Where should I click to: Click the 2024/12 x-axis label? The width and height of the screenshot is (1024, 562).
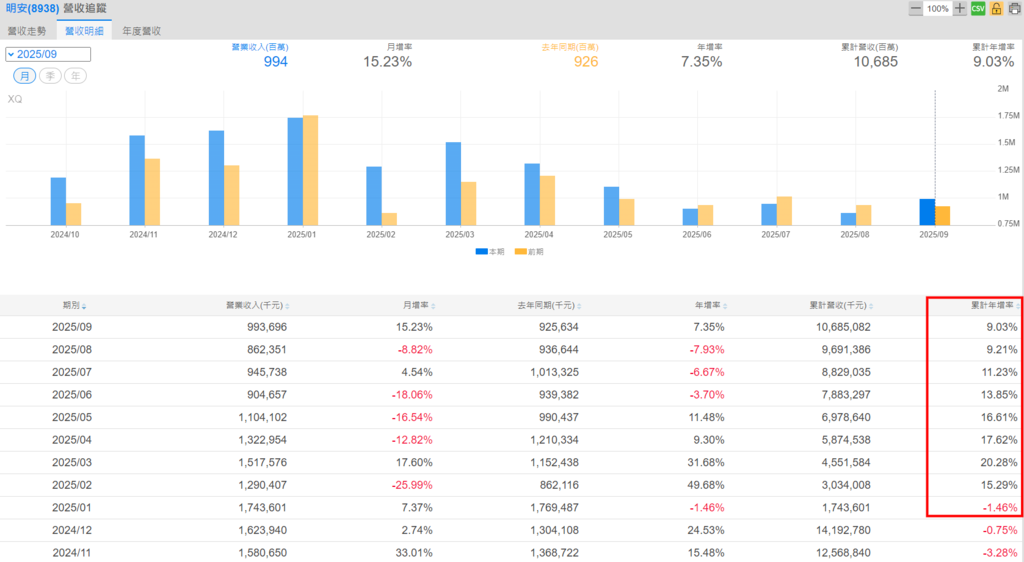[x=223, y=234]
